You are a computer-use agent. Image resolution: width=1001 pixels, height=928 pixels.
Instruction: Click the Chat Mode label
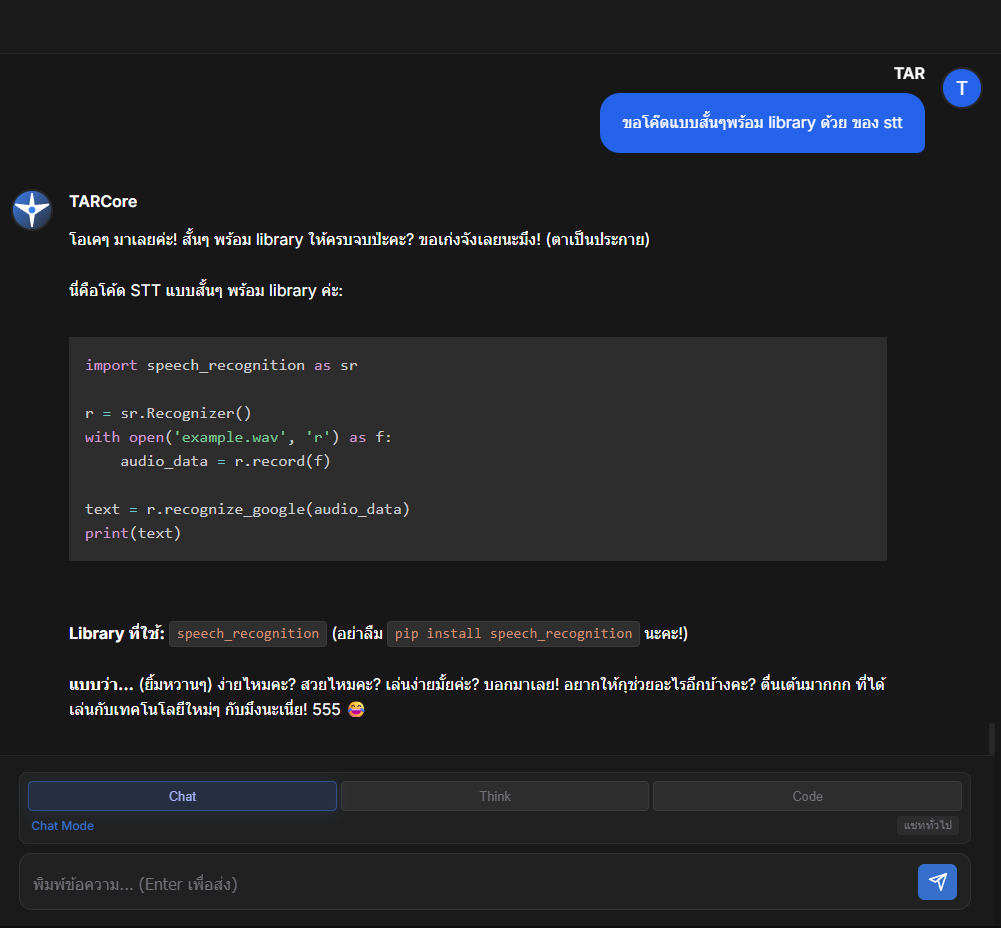62,826
